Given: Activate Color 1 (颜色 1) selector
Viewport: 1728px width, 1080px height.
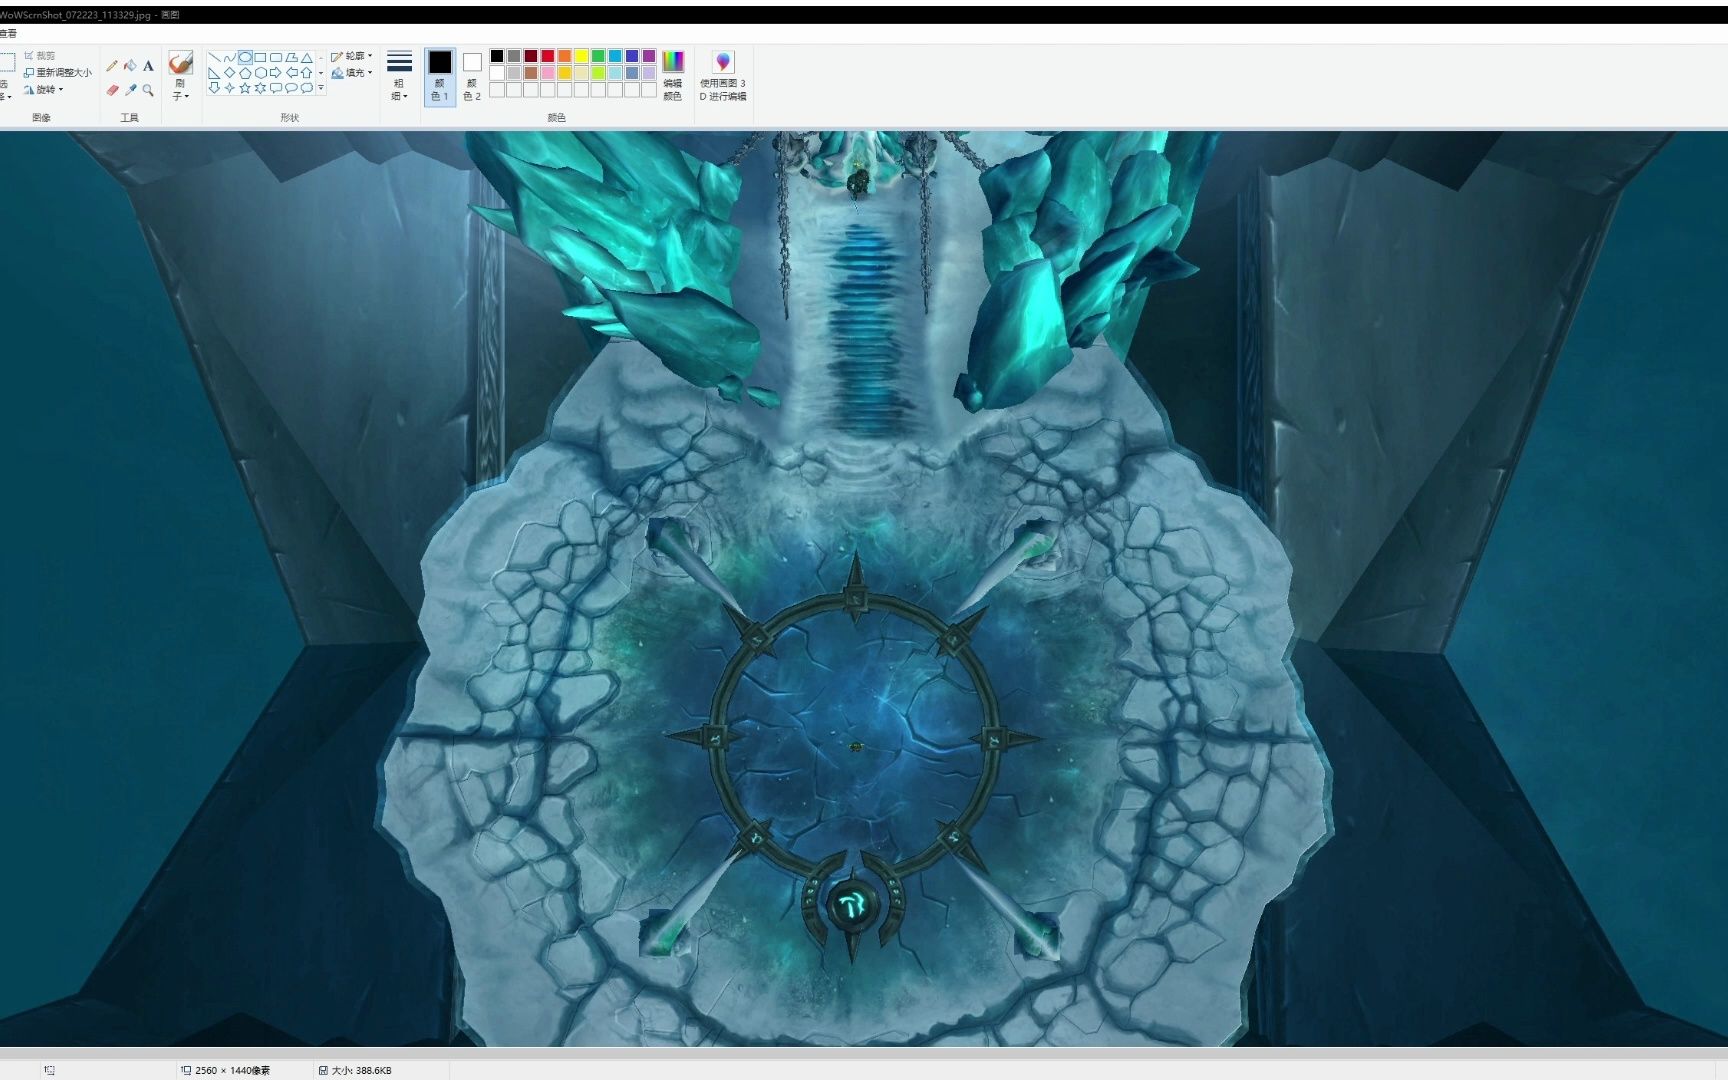Looking at the screenshot, I should [x=440, y=77].
